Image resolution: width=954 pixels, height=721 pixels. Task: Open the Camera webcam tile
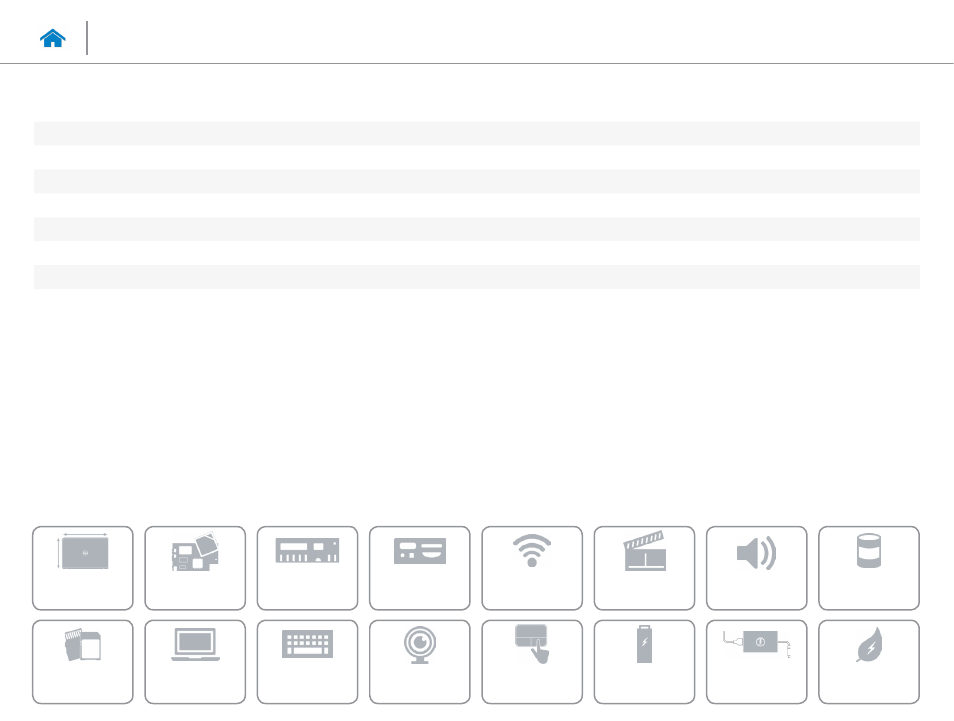pos(419,661)
